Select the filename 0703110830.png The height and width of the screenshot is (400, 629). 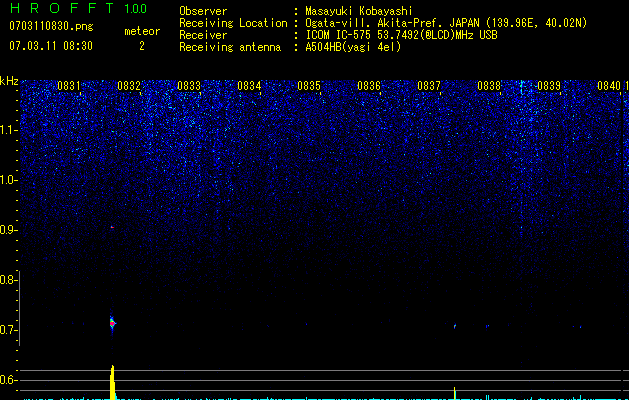click(x=51, y=27)
